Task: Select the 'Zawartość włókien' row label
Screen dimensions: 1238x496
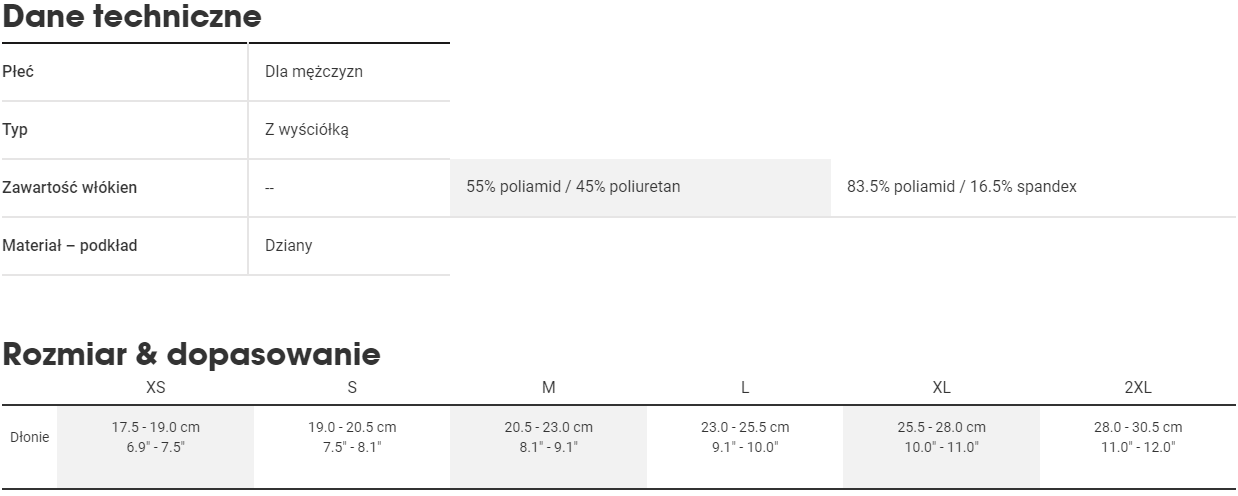Action: pyautogui.click(x=70, y=187)
